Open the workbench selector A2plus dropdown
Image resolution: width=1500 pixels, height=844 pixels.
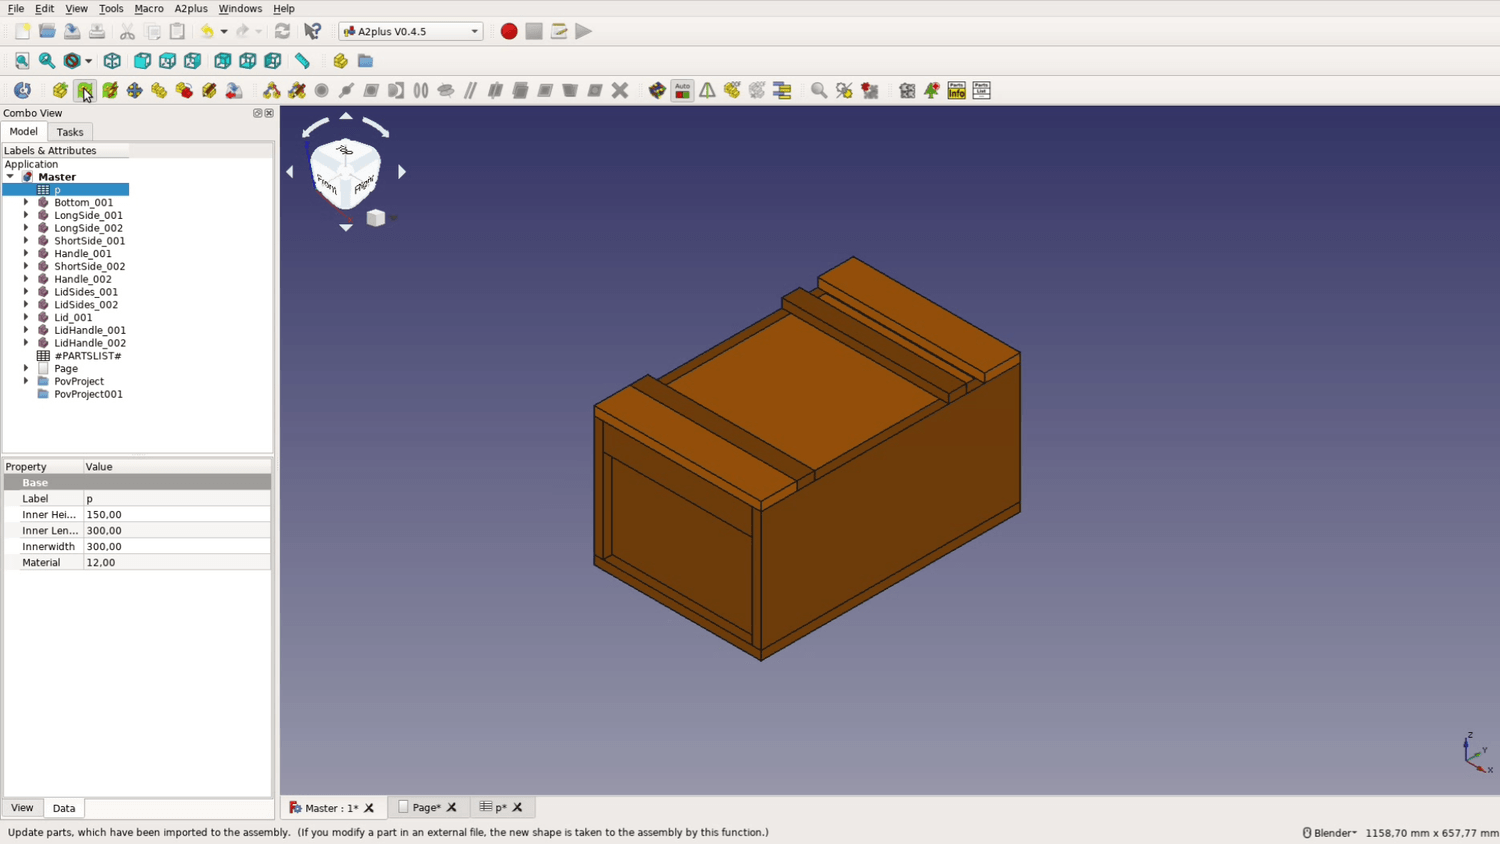click(411, 31)
